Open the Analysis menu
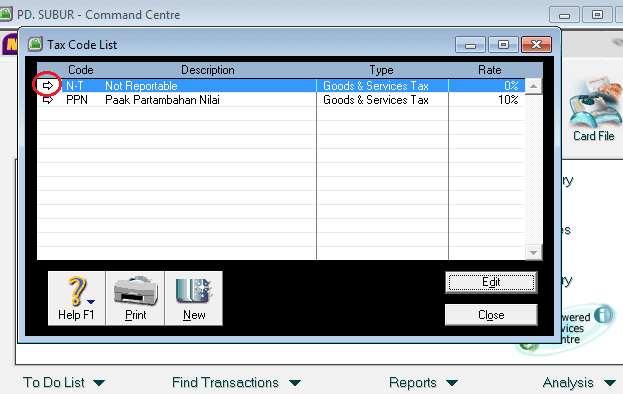 coord(568,382)
